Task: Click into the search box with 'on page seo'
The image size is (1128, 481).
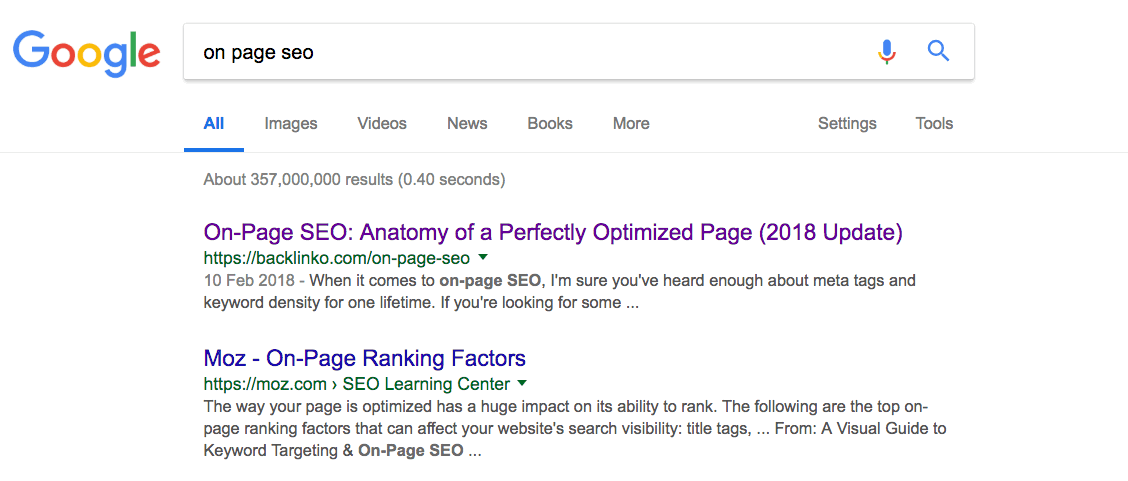Action: tap(520, 52)
